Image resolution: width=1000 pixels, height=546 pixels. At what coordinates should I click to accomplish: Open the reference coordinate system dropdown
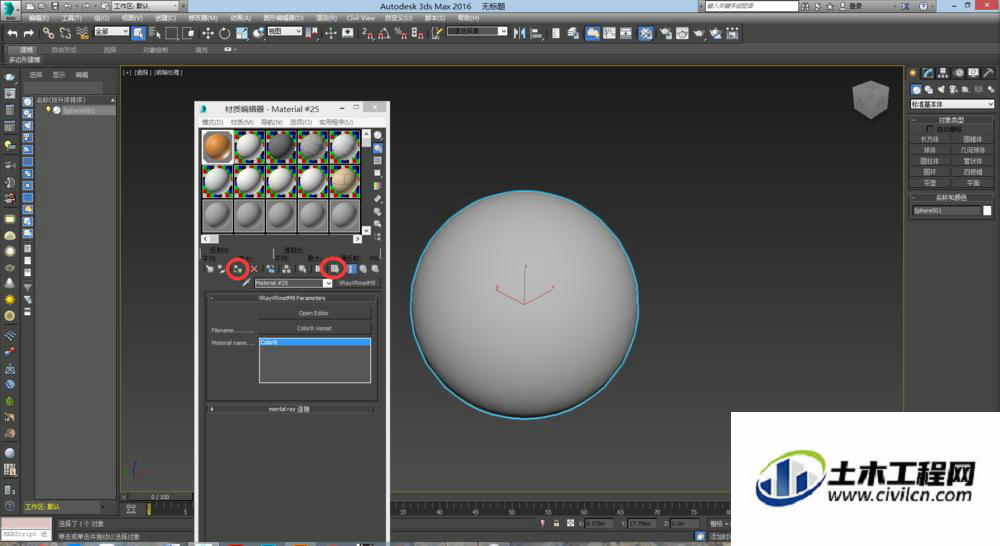click(x=284, y=31)
